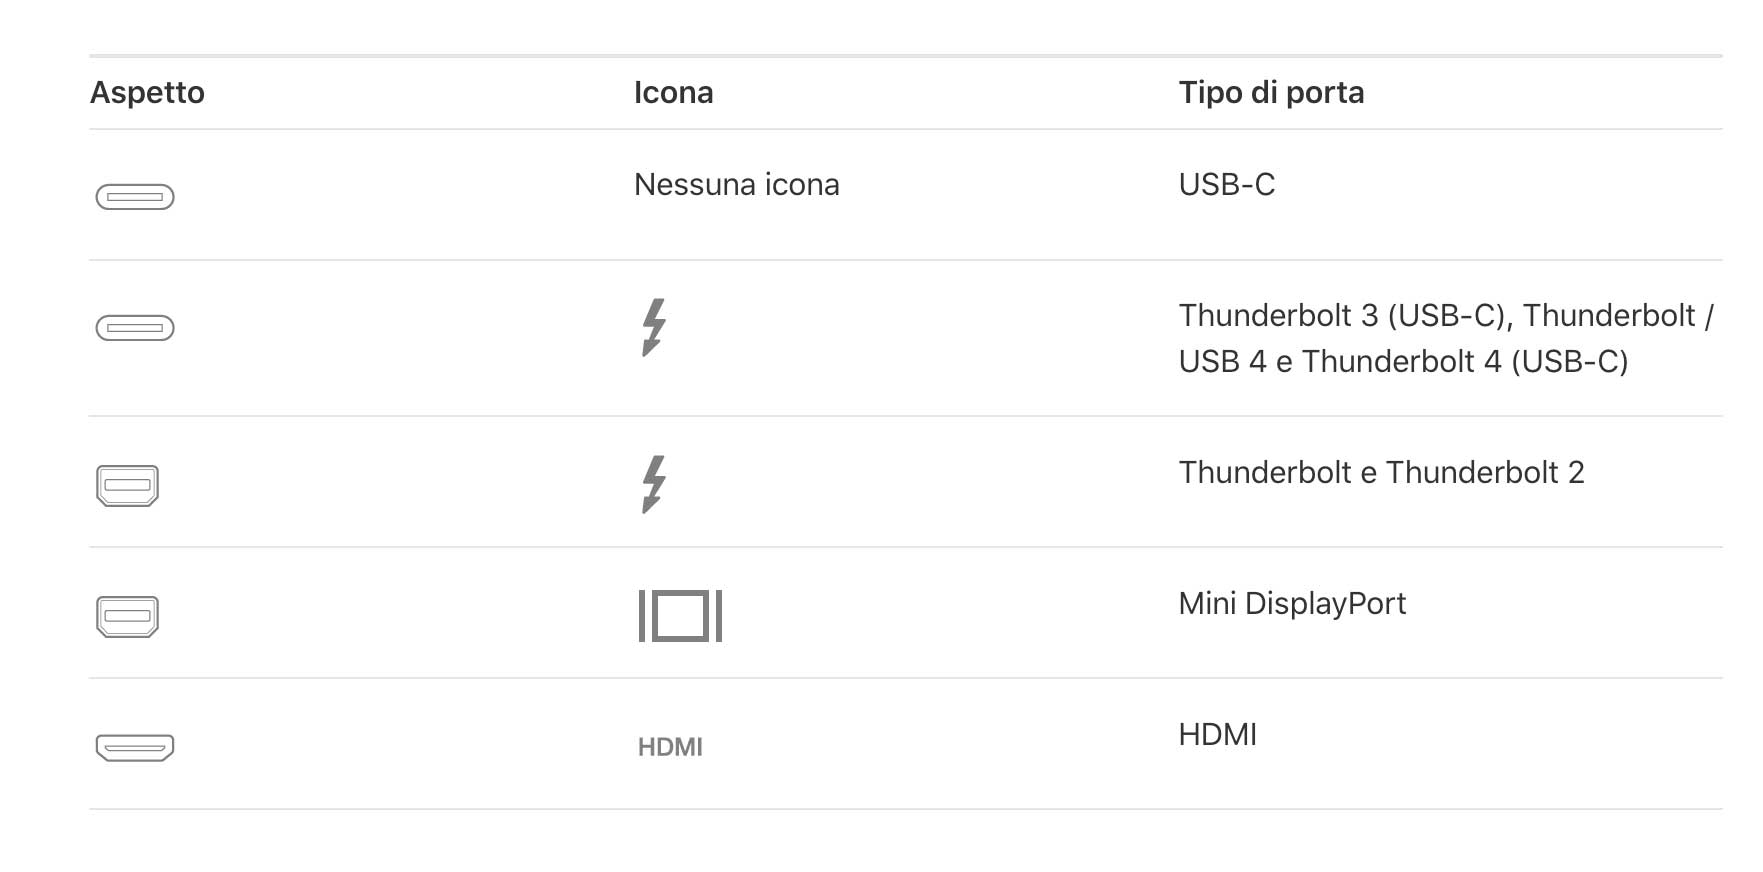Click the HDMI port connector shape
1763x872 pixels.
click(x=135, y=747)
